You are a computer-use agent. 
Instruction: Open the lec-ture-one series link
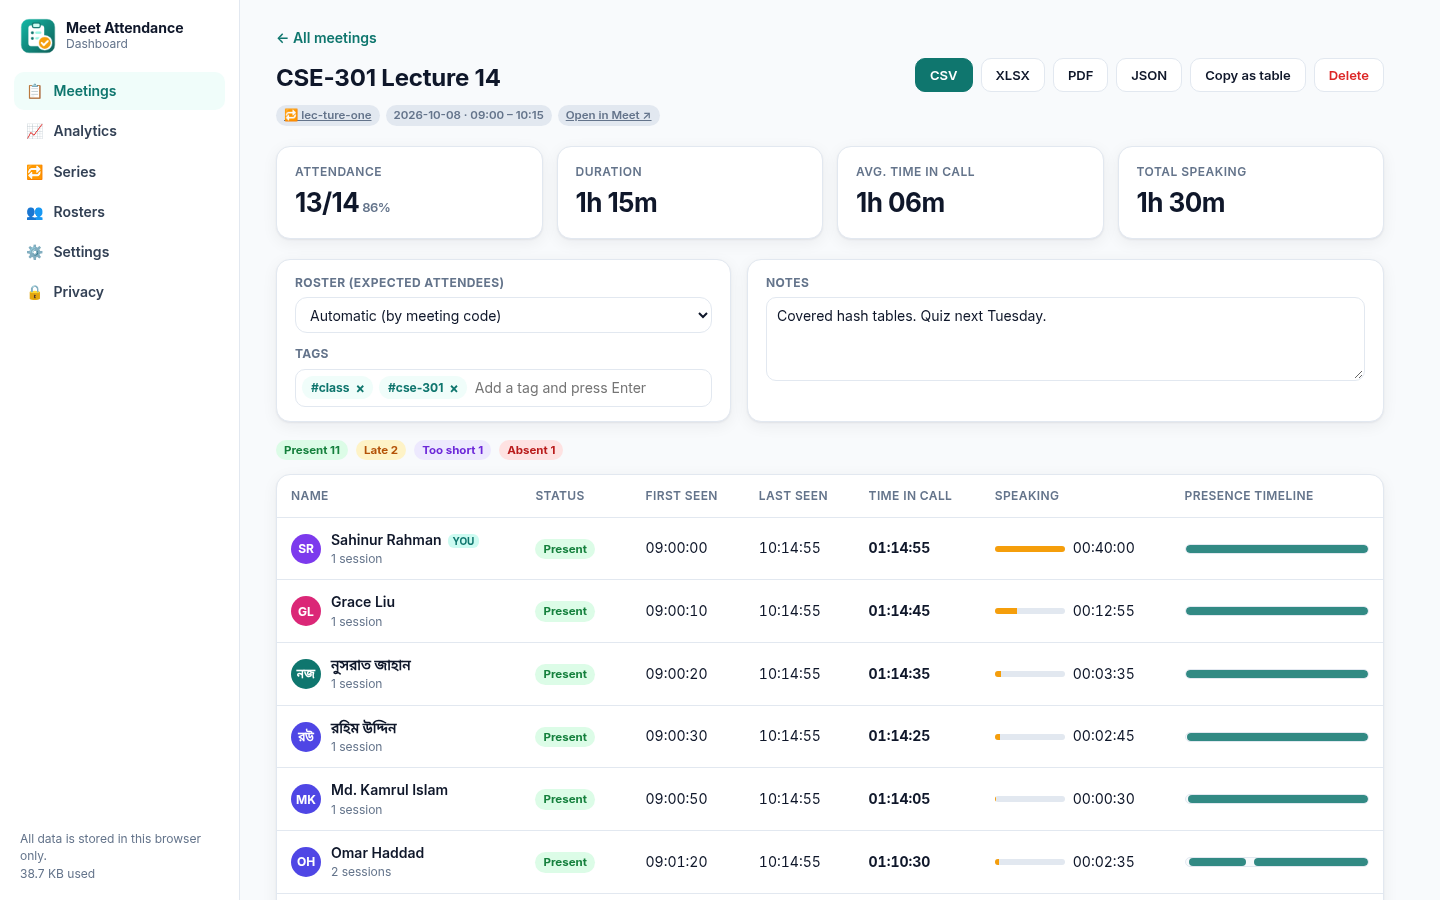click(x=328, y=115)
